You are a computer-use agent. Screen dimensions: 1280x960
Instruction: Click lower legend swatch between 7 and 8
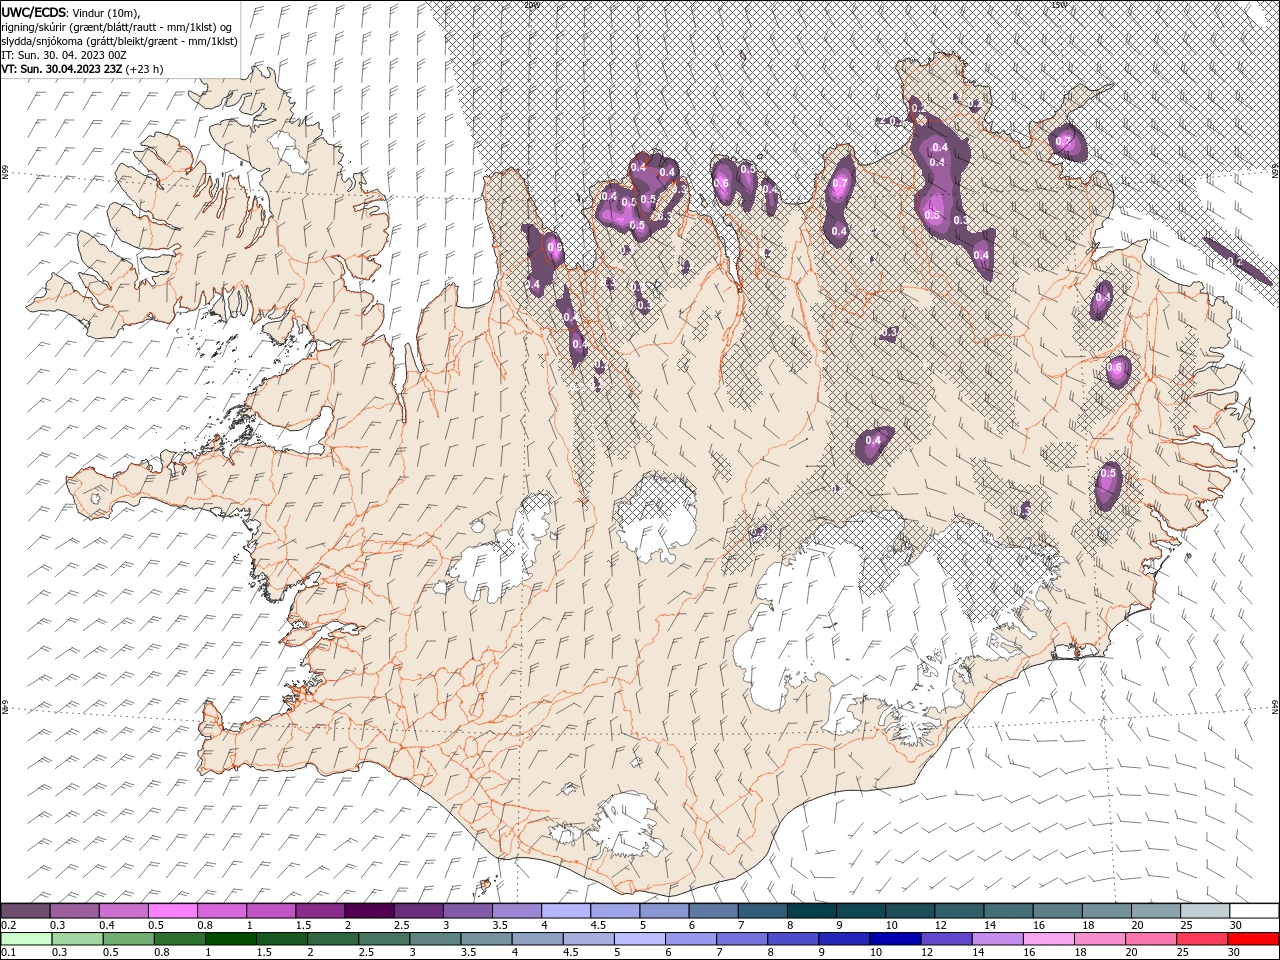coord(742,939)
